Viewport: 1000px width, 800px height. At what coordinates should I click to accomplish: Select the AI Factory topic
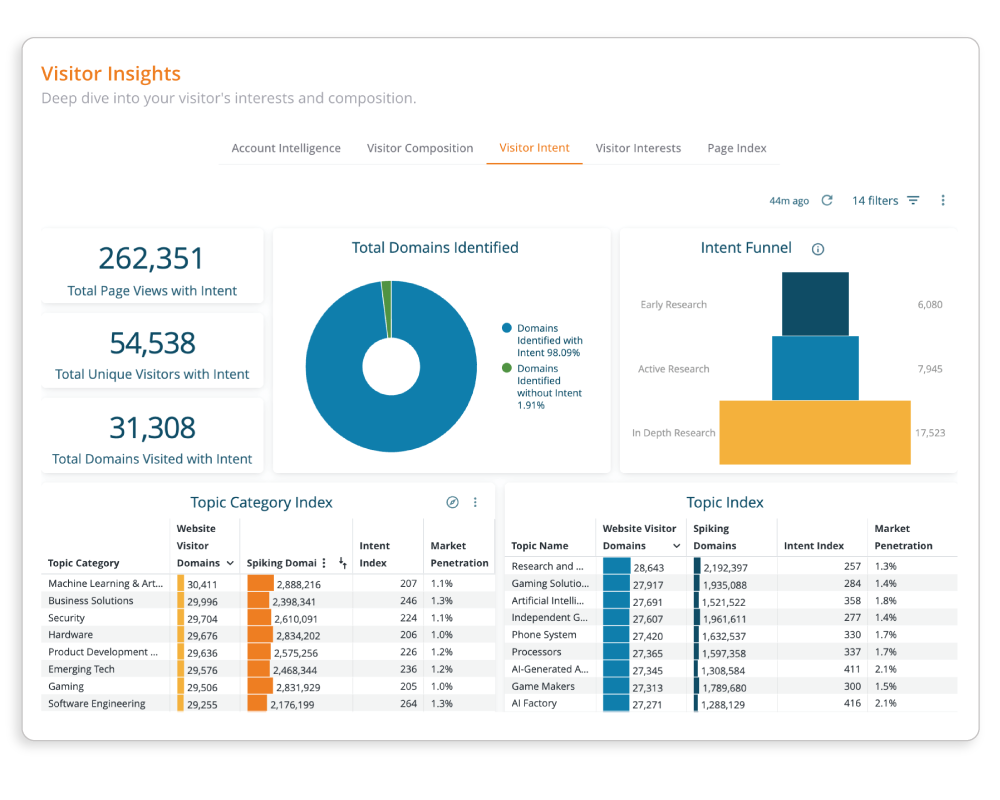[x=534, y=703]
